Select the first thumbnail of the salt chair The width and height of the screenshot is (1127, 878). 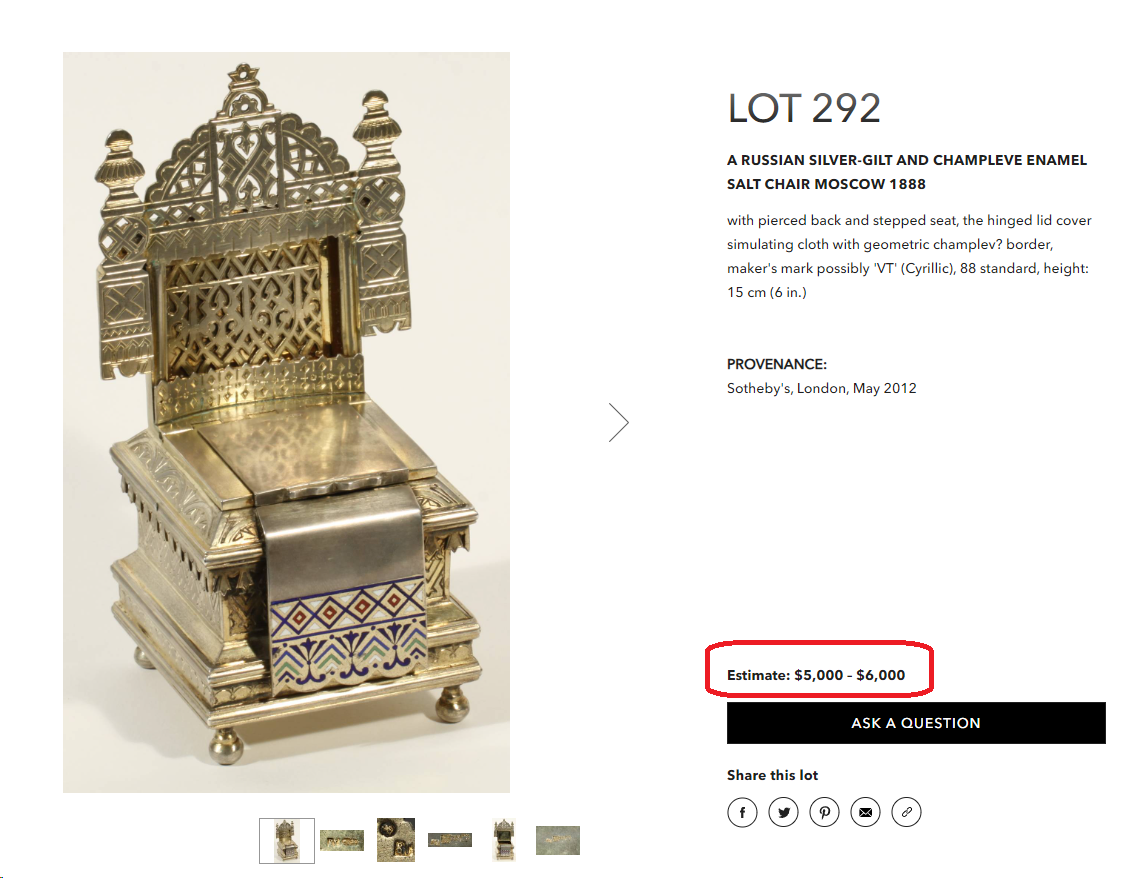287,840
